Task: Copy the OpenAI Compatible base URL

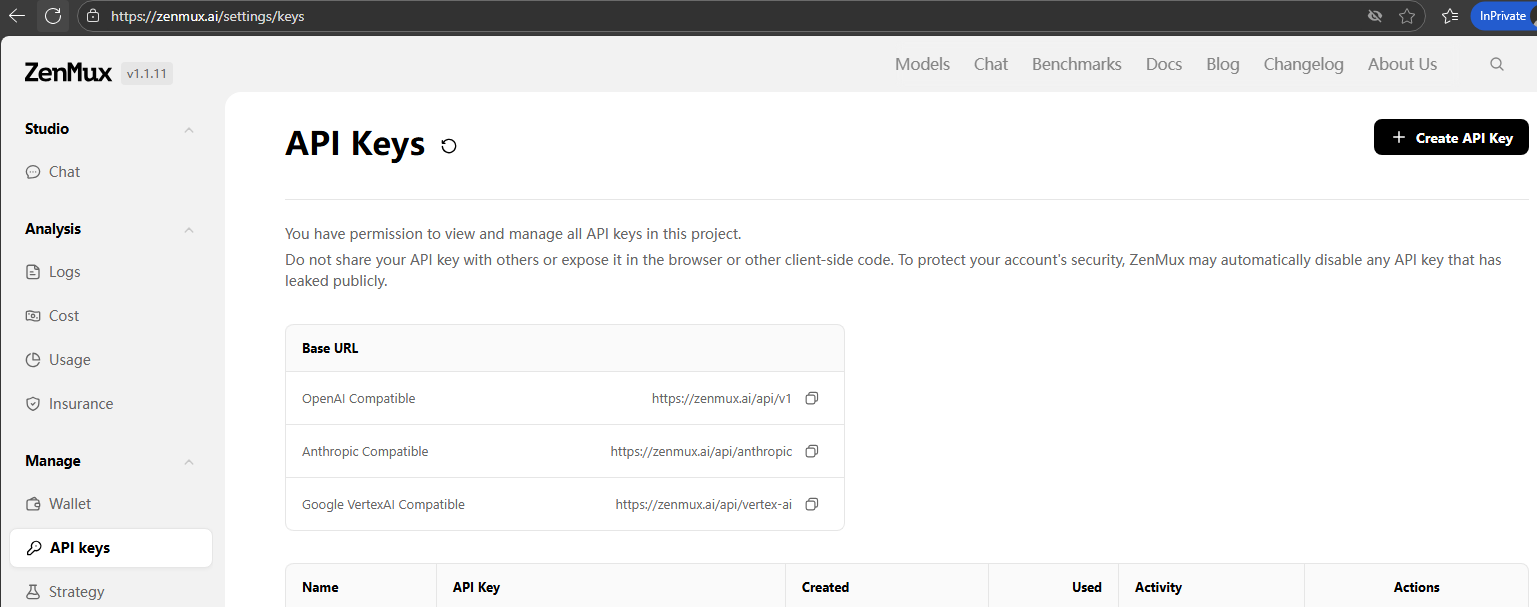Action: [812, 398]
